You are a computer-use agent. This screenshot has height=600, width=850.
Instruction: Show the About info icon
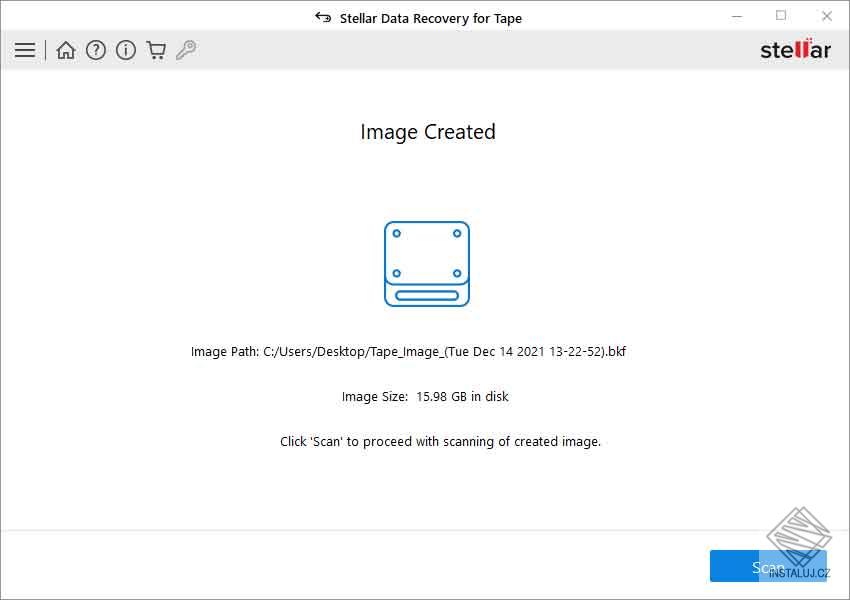pyautogui.click(x=126, y=50)
